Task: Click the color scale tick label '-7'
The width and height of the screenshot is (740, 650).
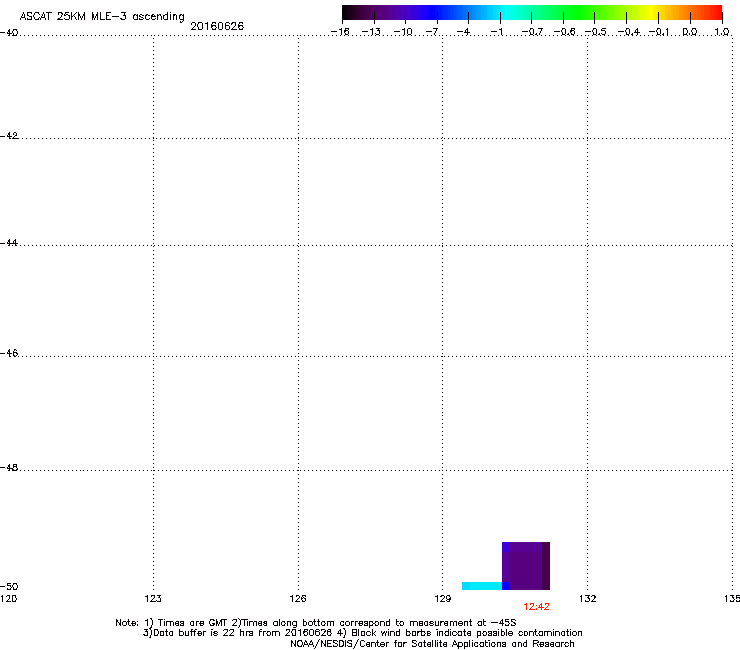Action: 434,32
